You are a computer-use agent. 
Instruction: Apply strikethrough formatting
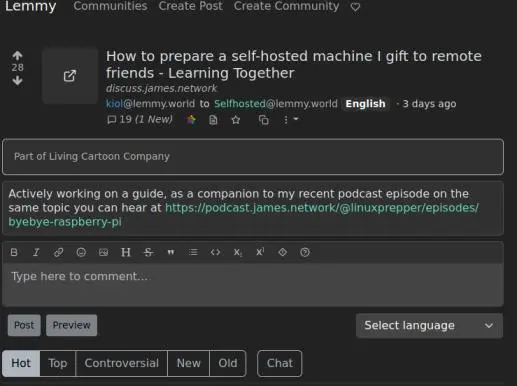[x=148, y=252]
